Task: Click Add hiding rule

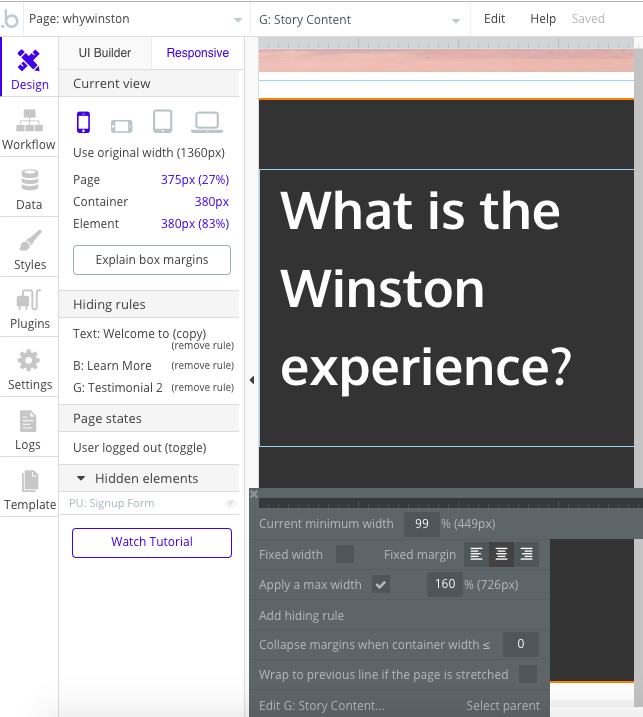Action: click(x=301, y=615)
